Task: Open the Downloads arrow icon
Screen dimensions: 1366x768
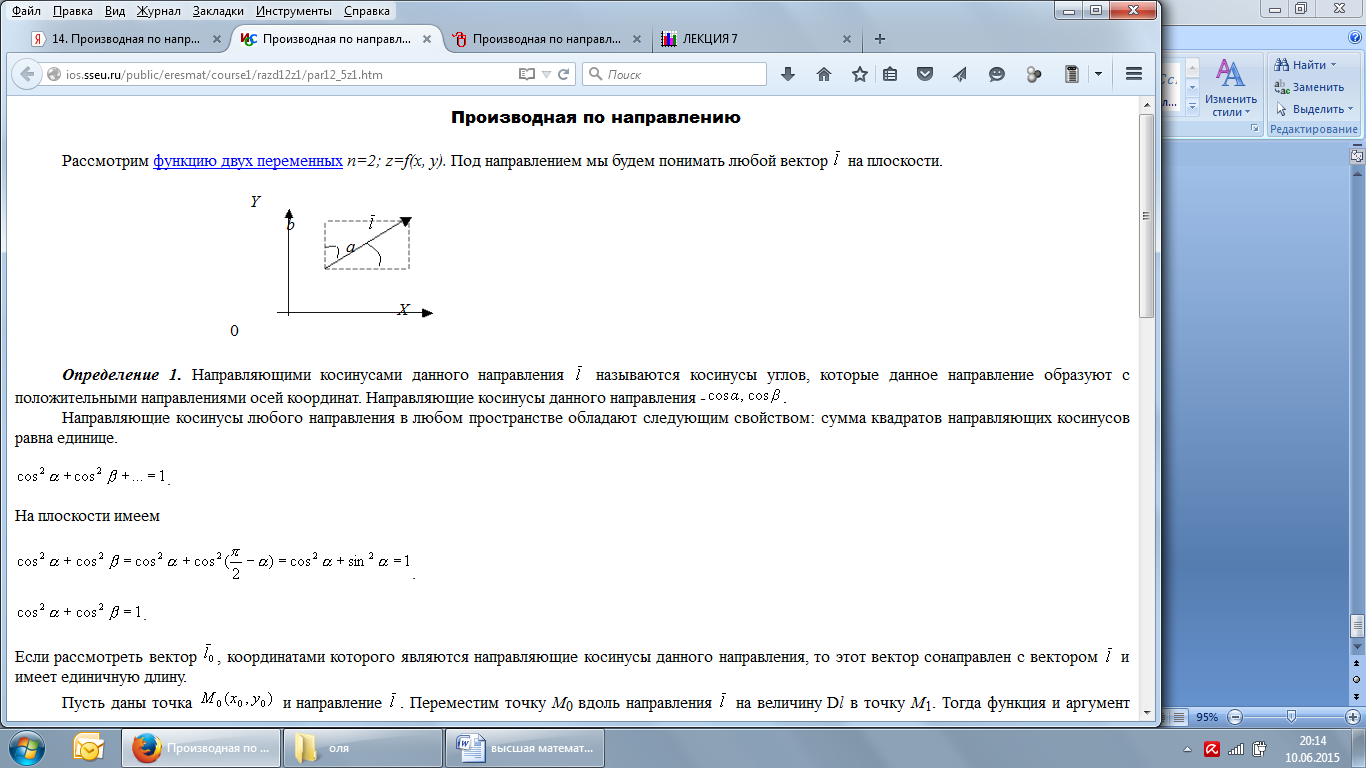Action: tap(788, 74)
